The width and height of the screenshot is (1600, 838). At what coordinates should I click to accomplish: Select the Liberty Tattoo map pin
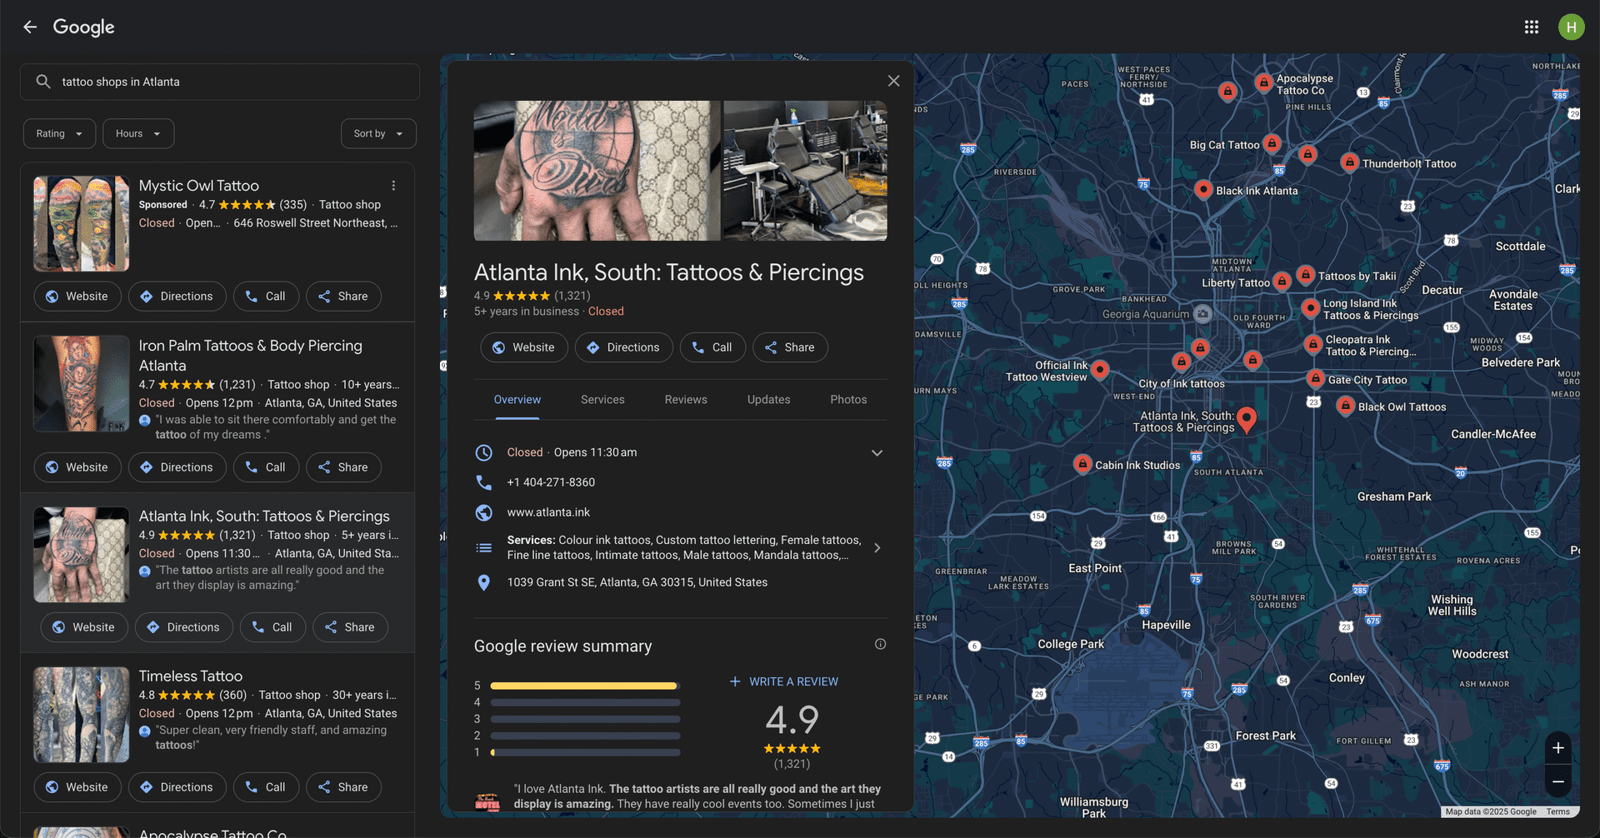(x=1282, y=282)
